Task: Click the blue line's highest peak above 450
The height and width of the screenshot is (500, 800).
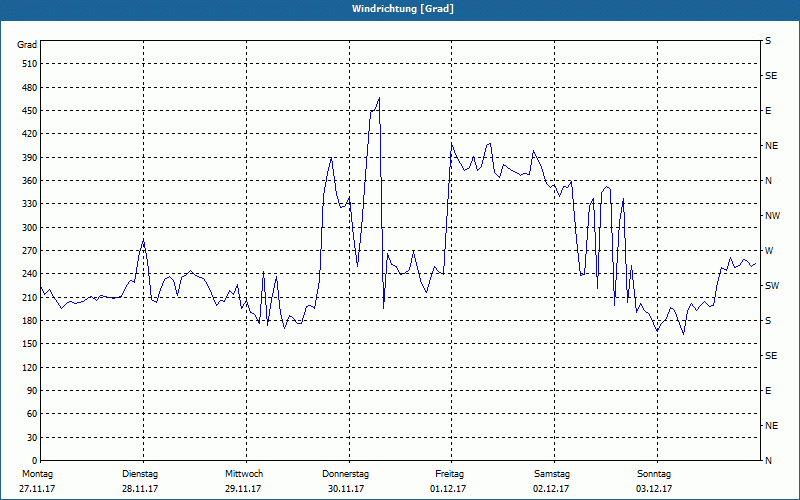Action: pyautogui.click(x=379, y=98)
